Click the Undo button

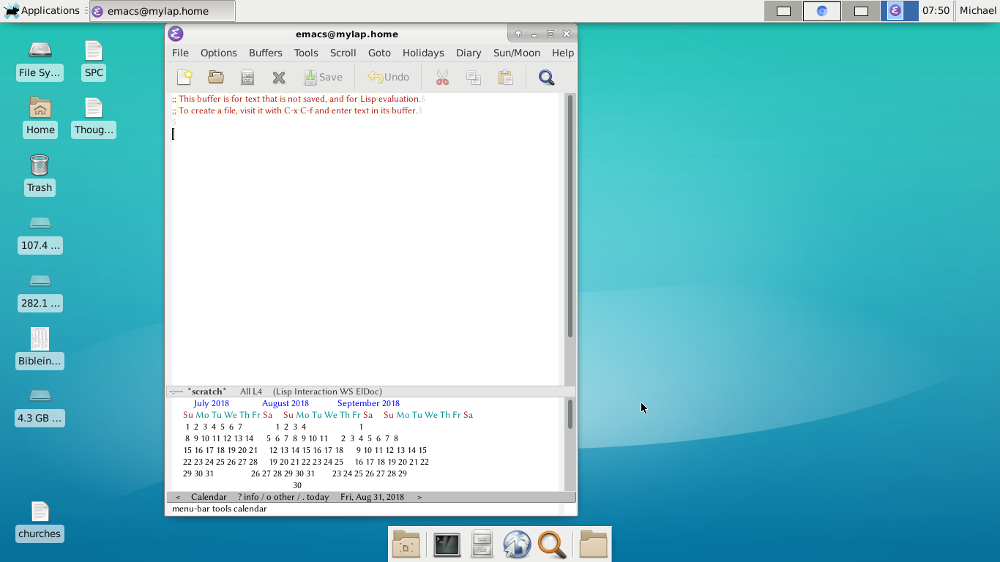click(388, 77)
